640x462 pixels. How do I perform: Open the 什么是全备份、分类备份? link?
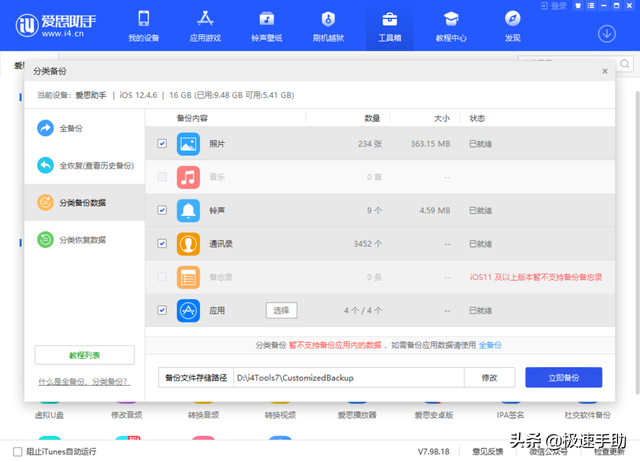(x=84, y=382)
